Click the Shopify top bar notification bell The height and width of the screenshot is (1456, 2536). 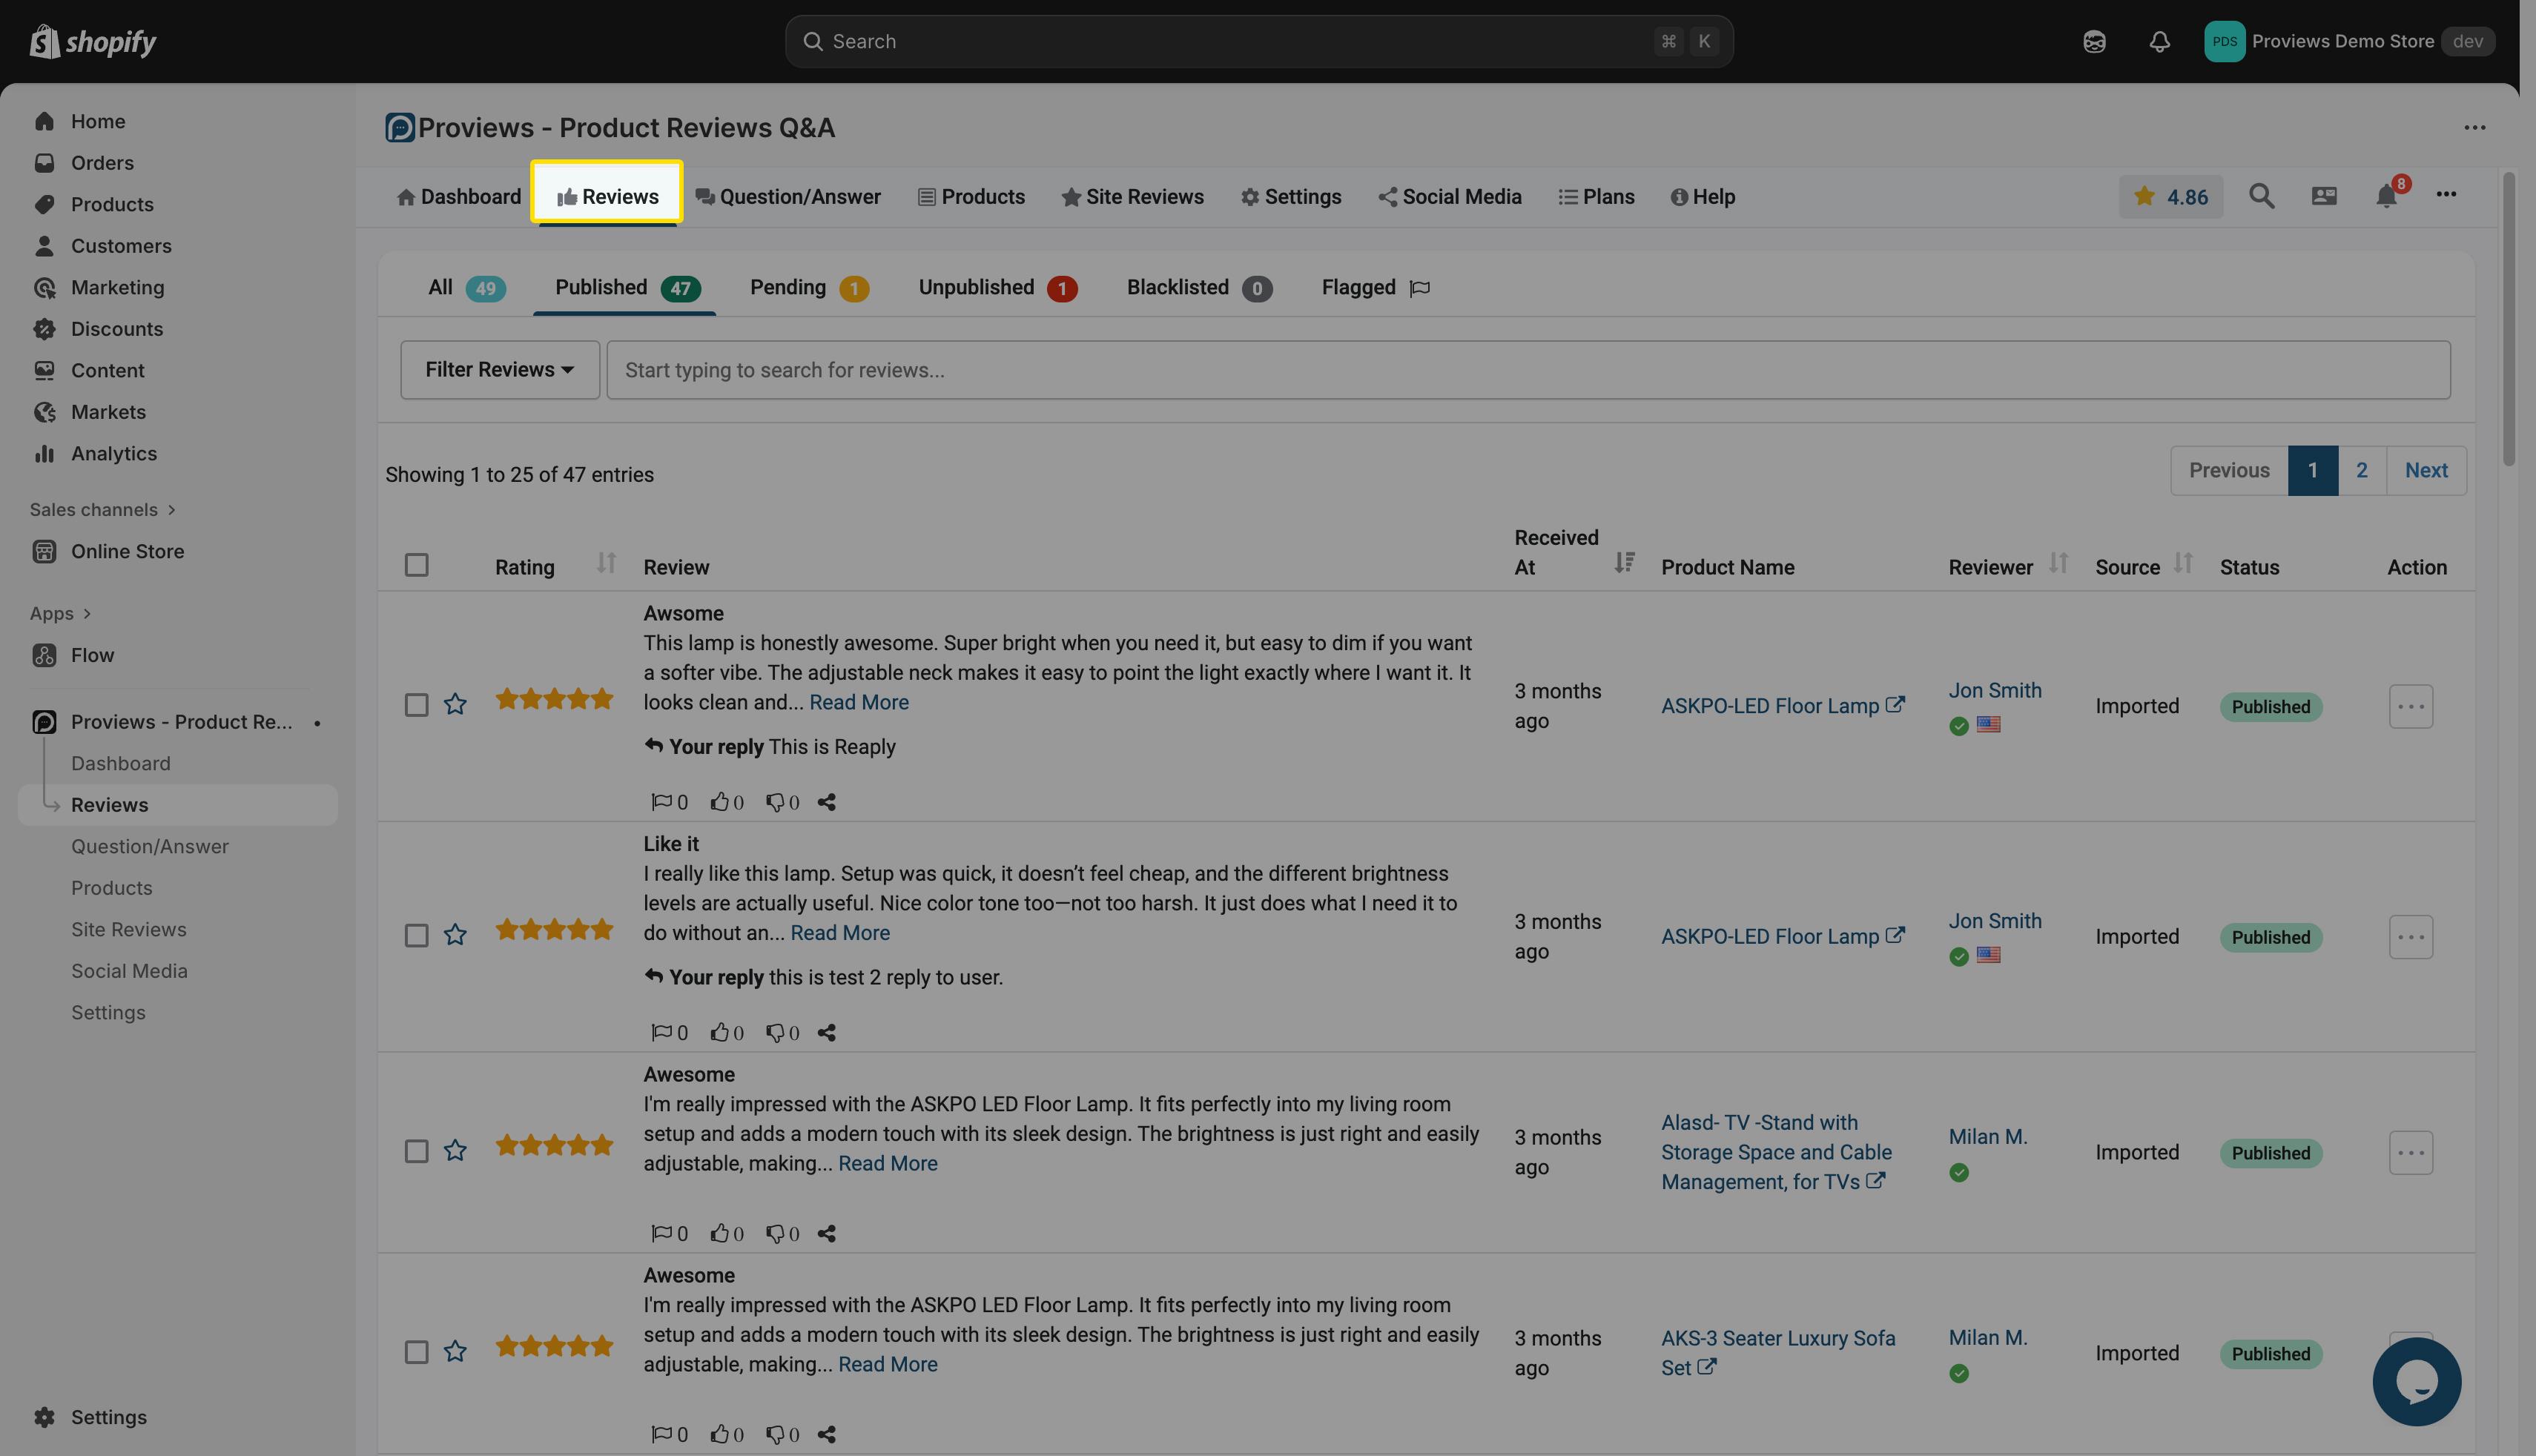tap(2159, 42)
